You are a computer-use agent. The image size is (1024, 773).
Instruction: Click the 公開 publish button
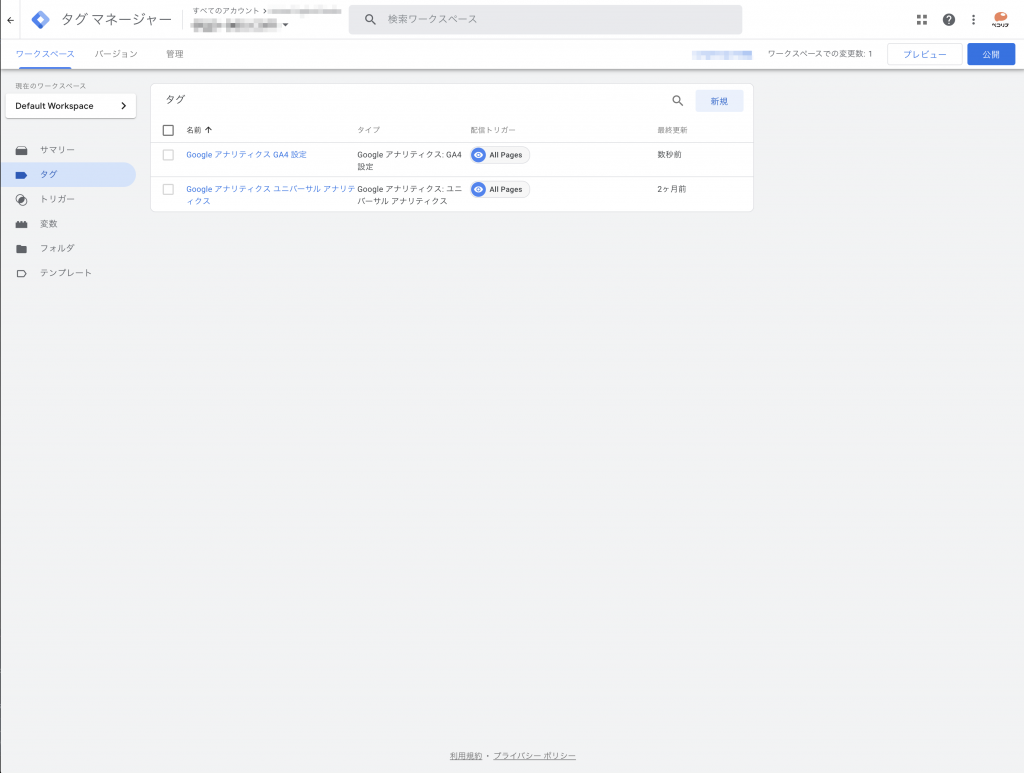click(x=991, y=54)
